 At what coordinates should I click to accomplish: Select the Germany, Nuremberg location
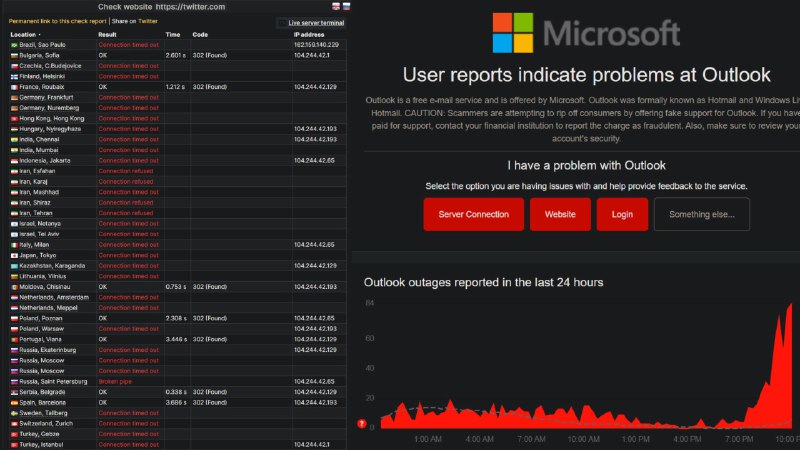pos(49,108)
